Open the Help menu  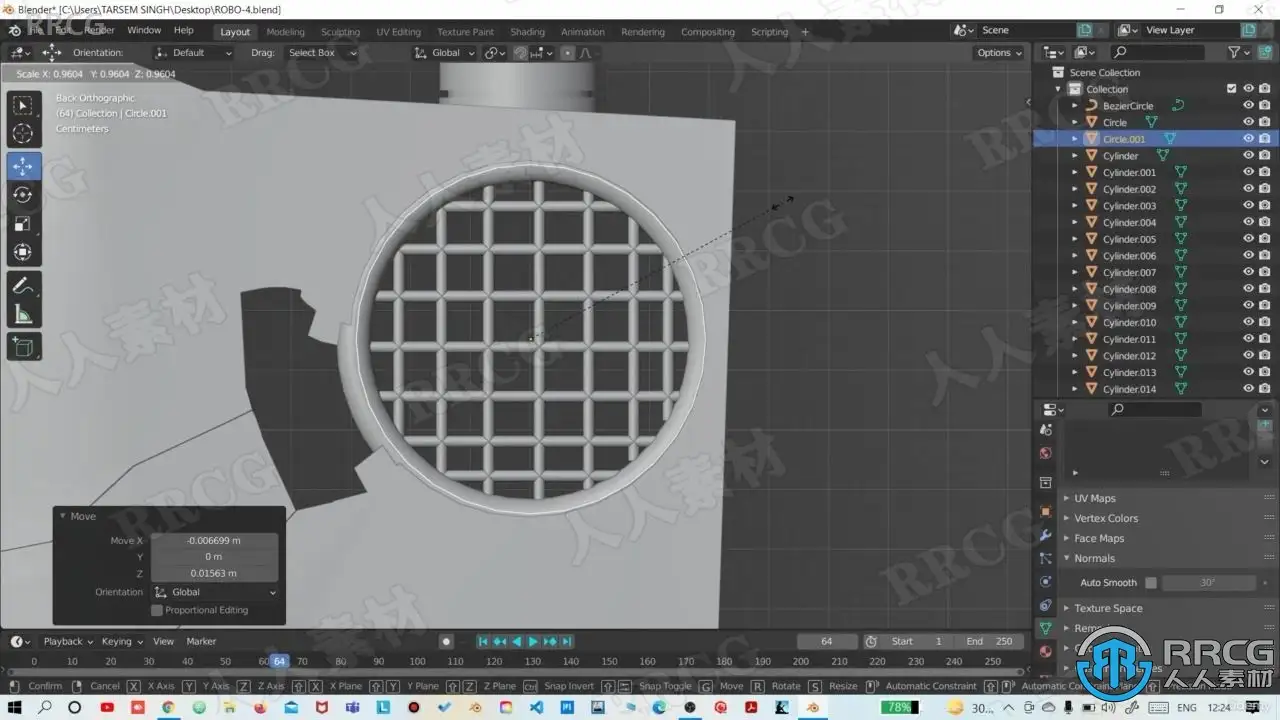click(184, 31)
